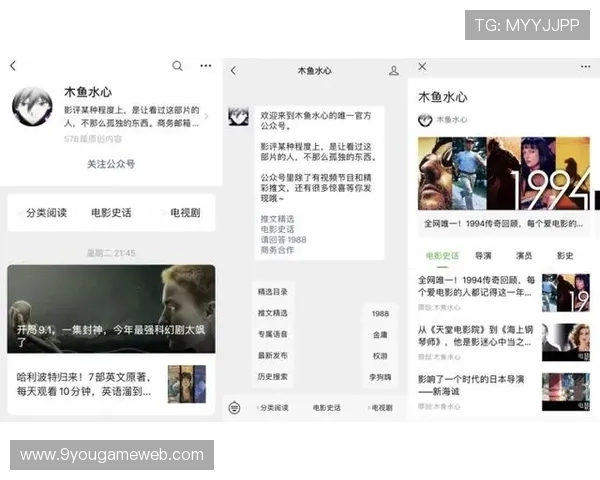
Task: Select 金庸 in the 电视剧 popup
Action: (x=380, y=335)
